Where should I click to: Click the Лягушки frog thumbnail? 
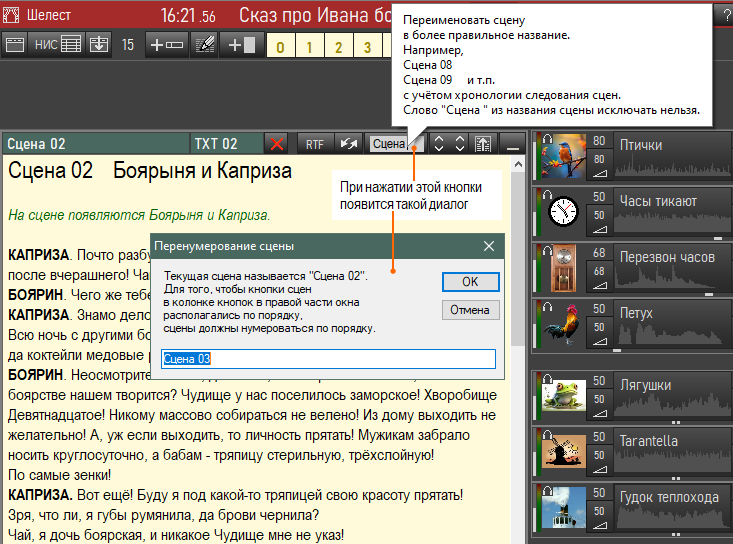coord(564,396)
